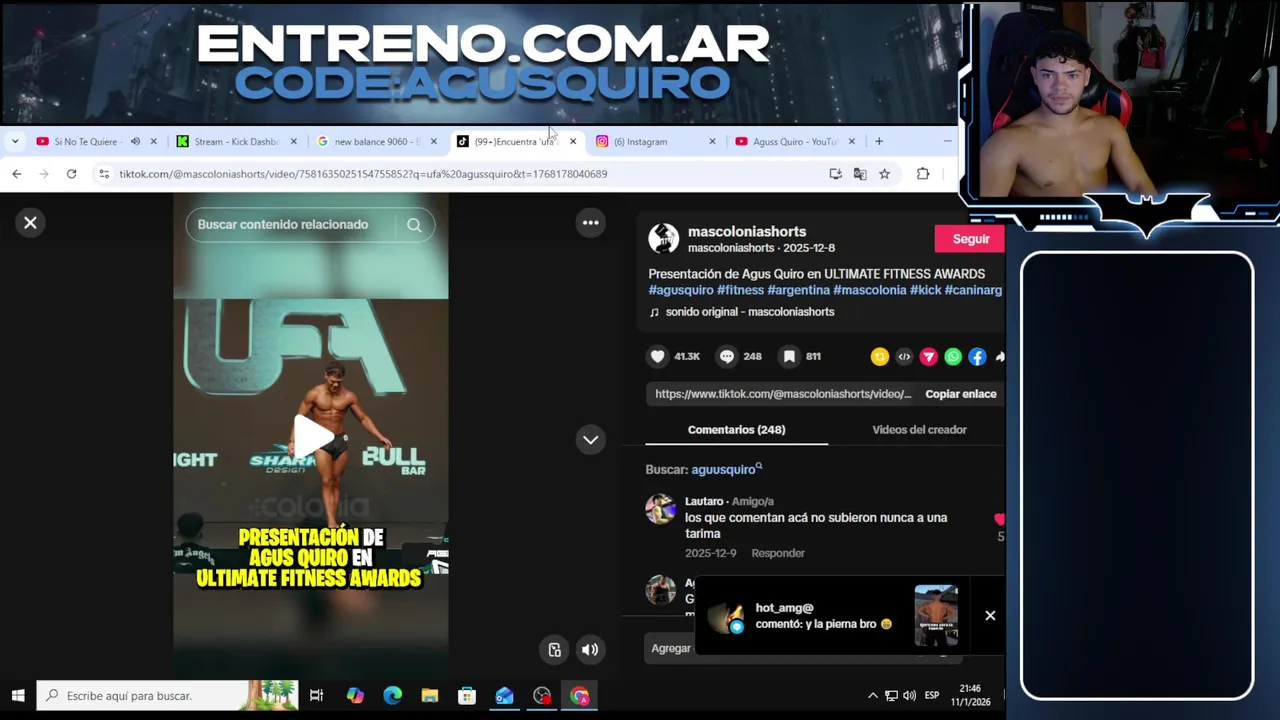Screen dimensions: 1280x720
Task: Share the video on Facebook
Action: (977, 357)
